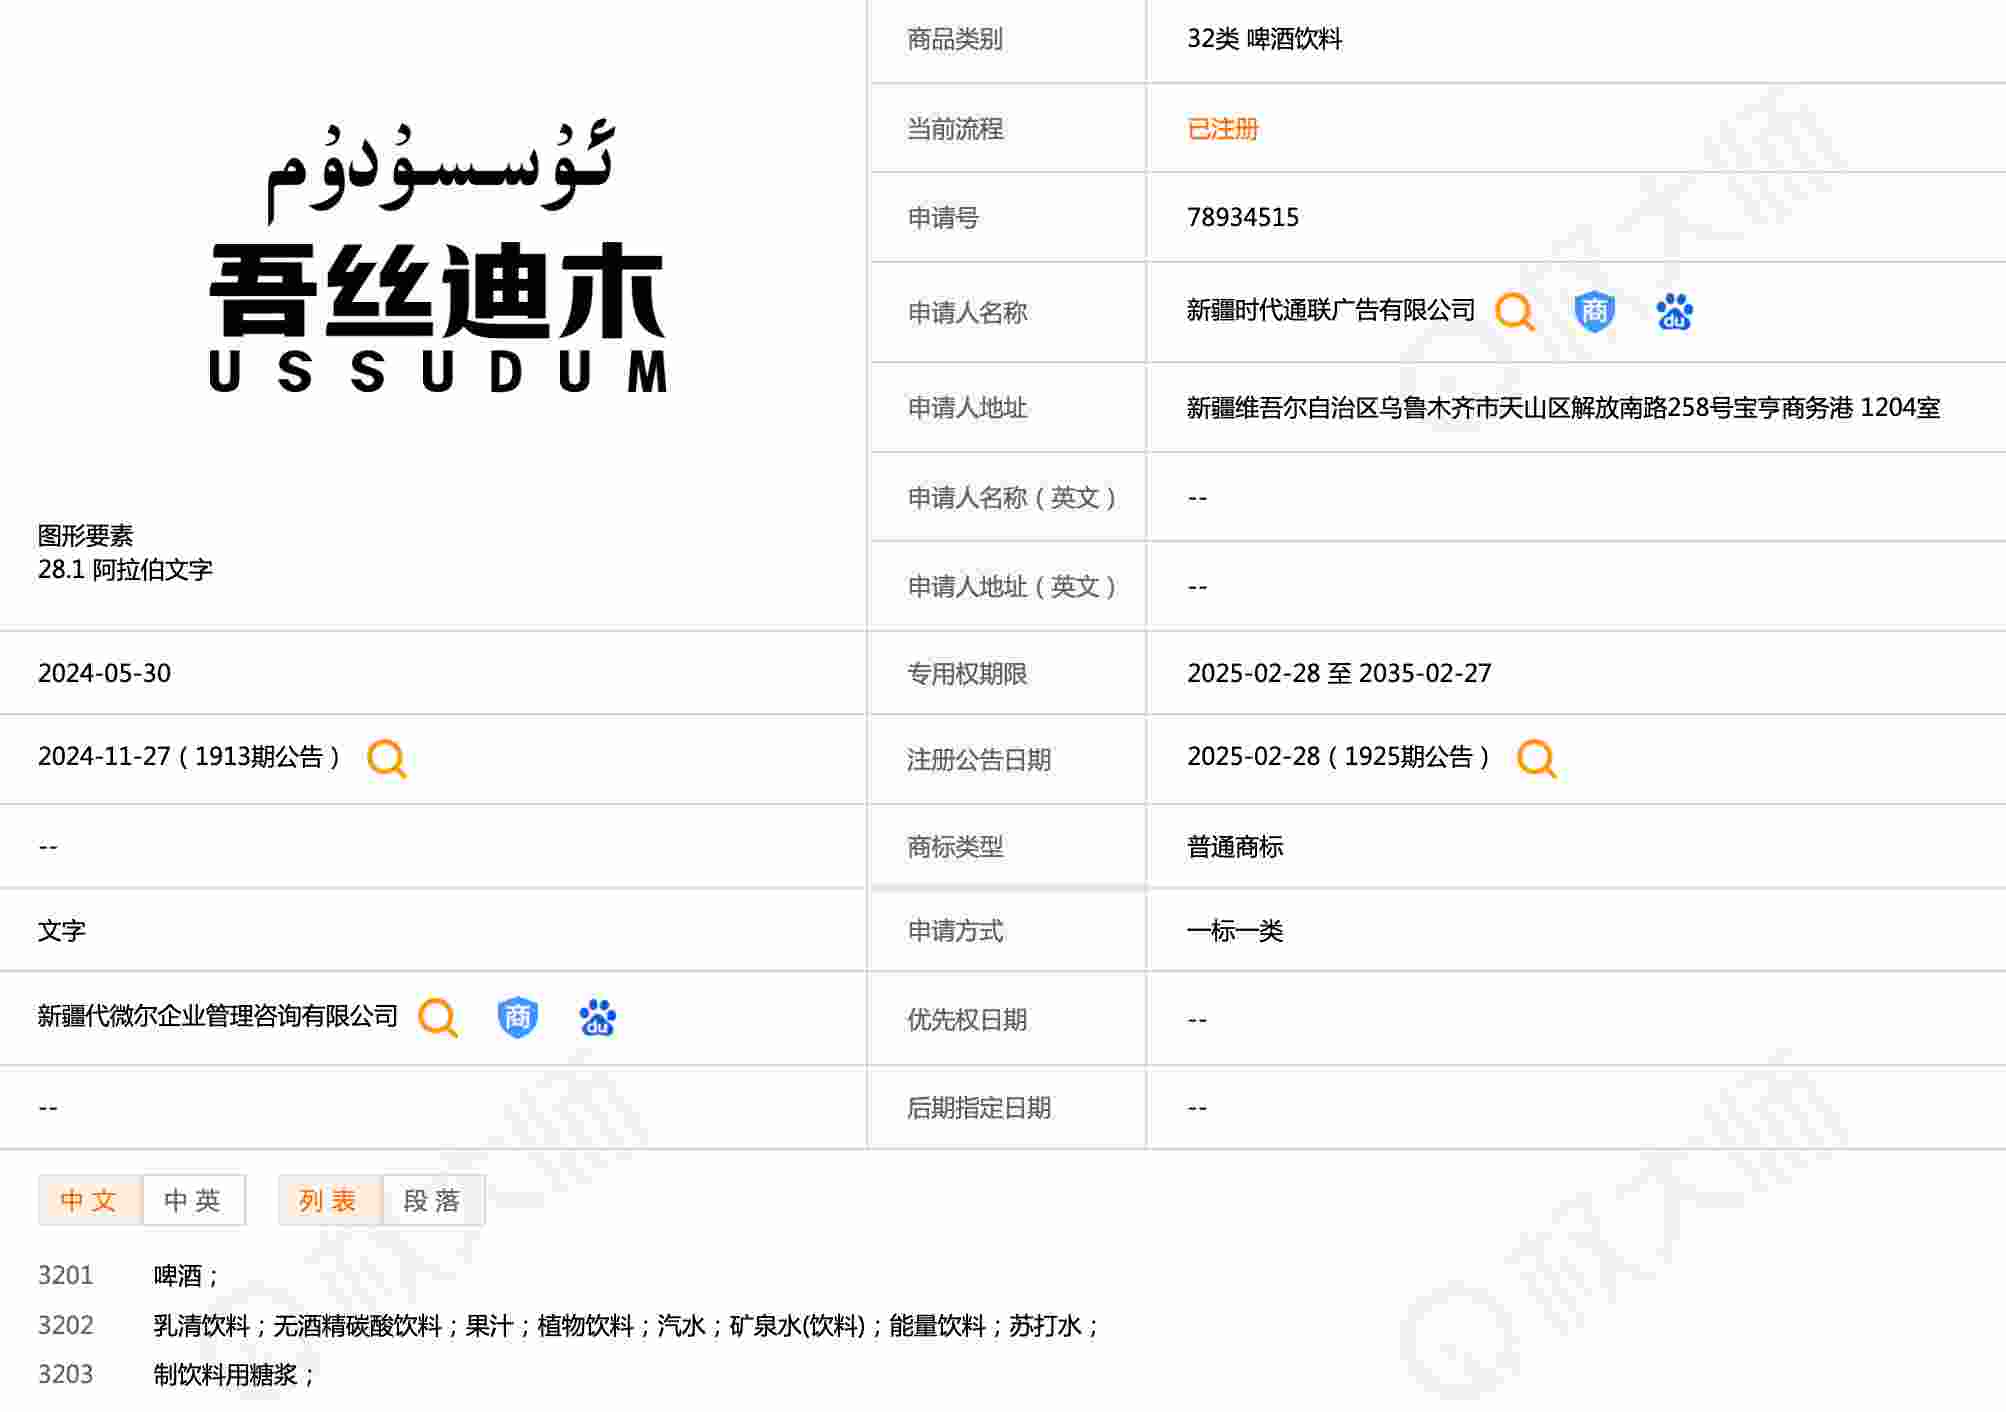Click search icon next to applicant name 新疆时代通联广告有限公司

[x=1514, y=312]
